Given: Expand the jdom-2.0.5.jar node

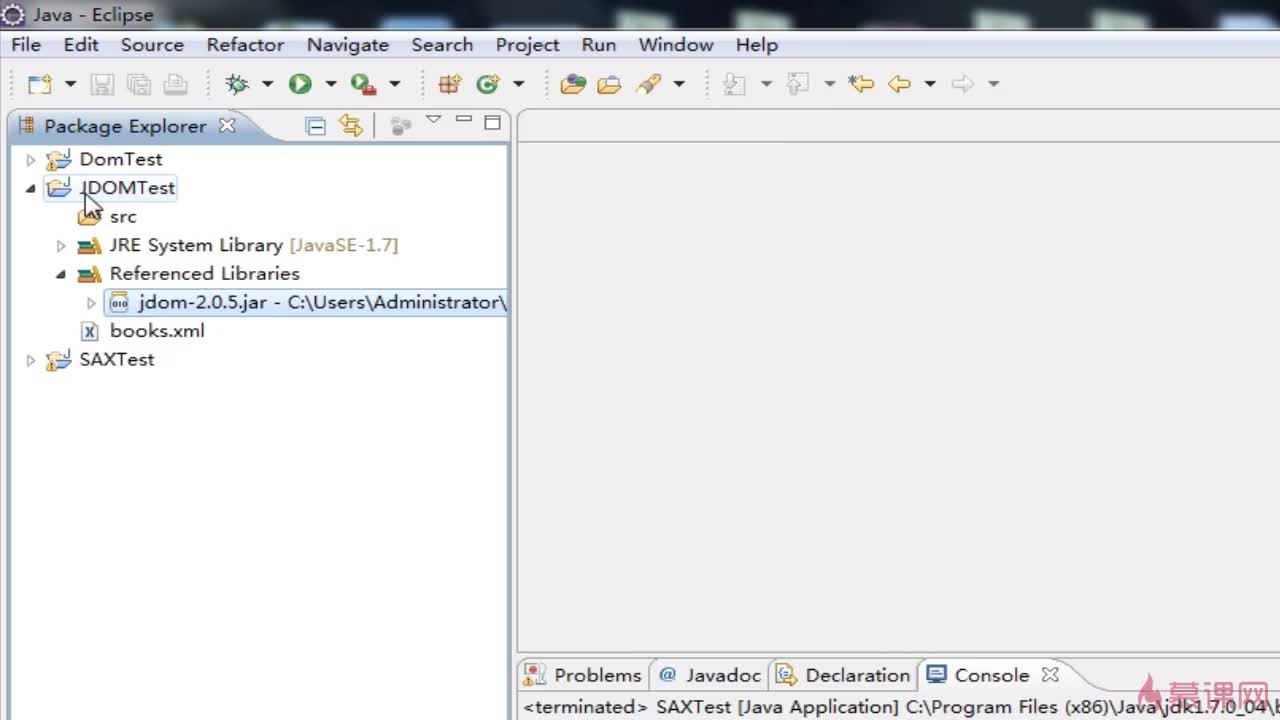Looking at the screenshot, I should pyautogui.click(x=90, y=302).
